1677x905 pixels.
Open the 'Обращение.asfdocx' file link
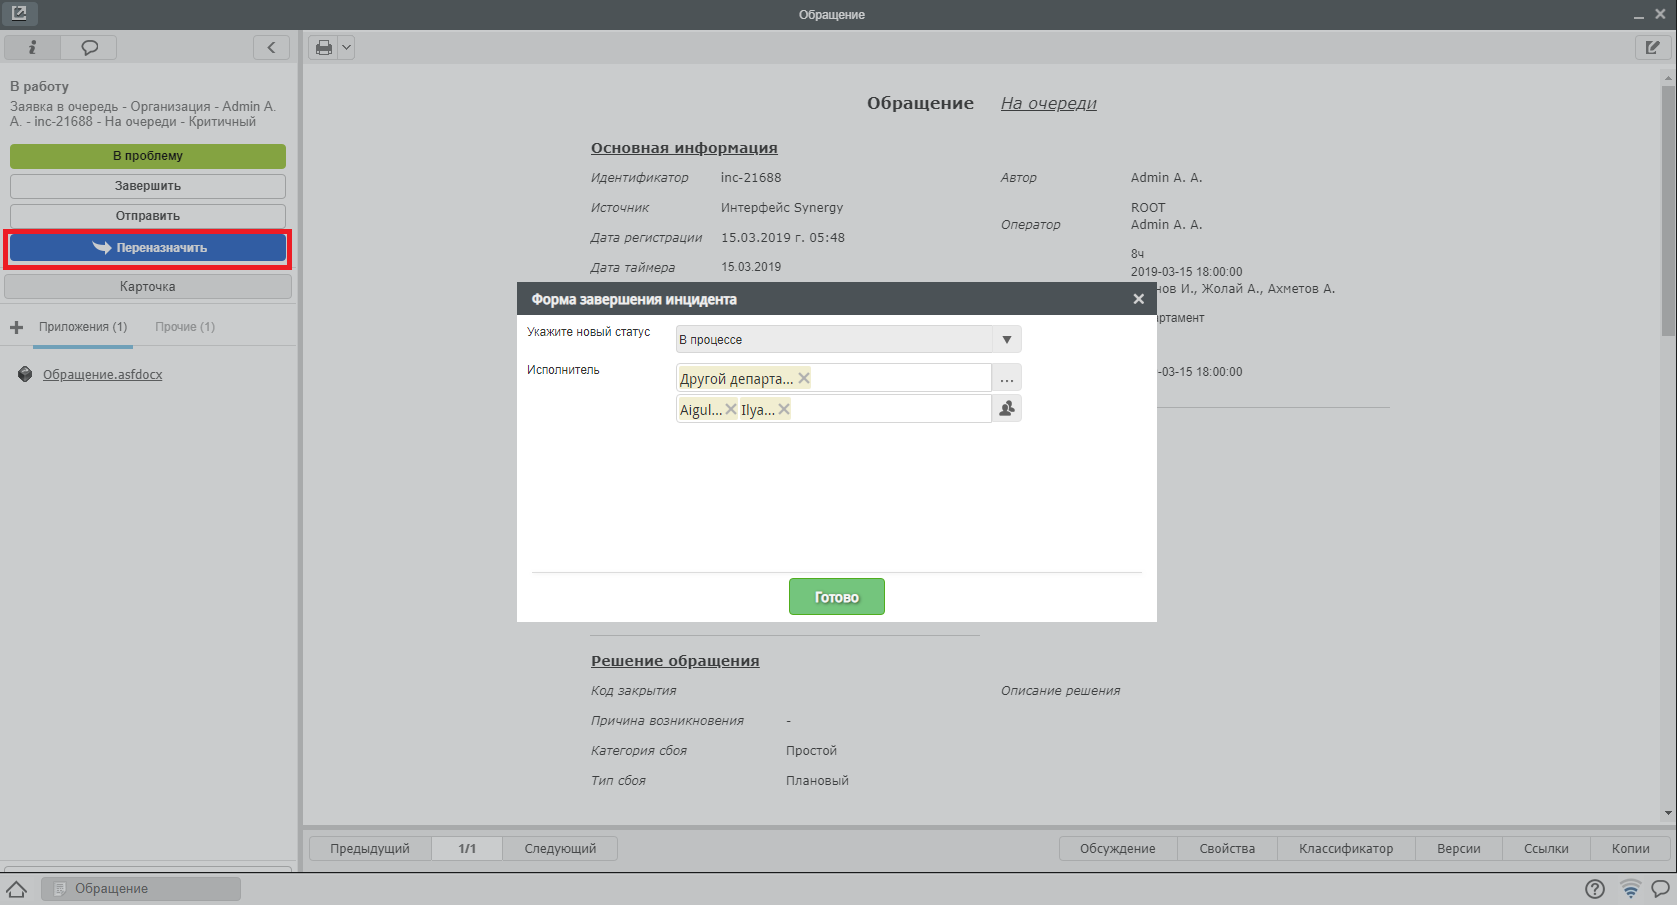coord(103,375)
